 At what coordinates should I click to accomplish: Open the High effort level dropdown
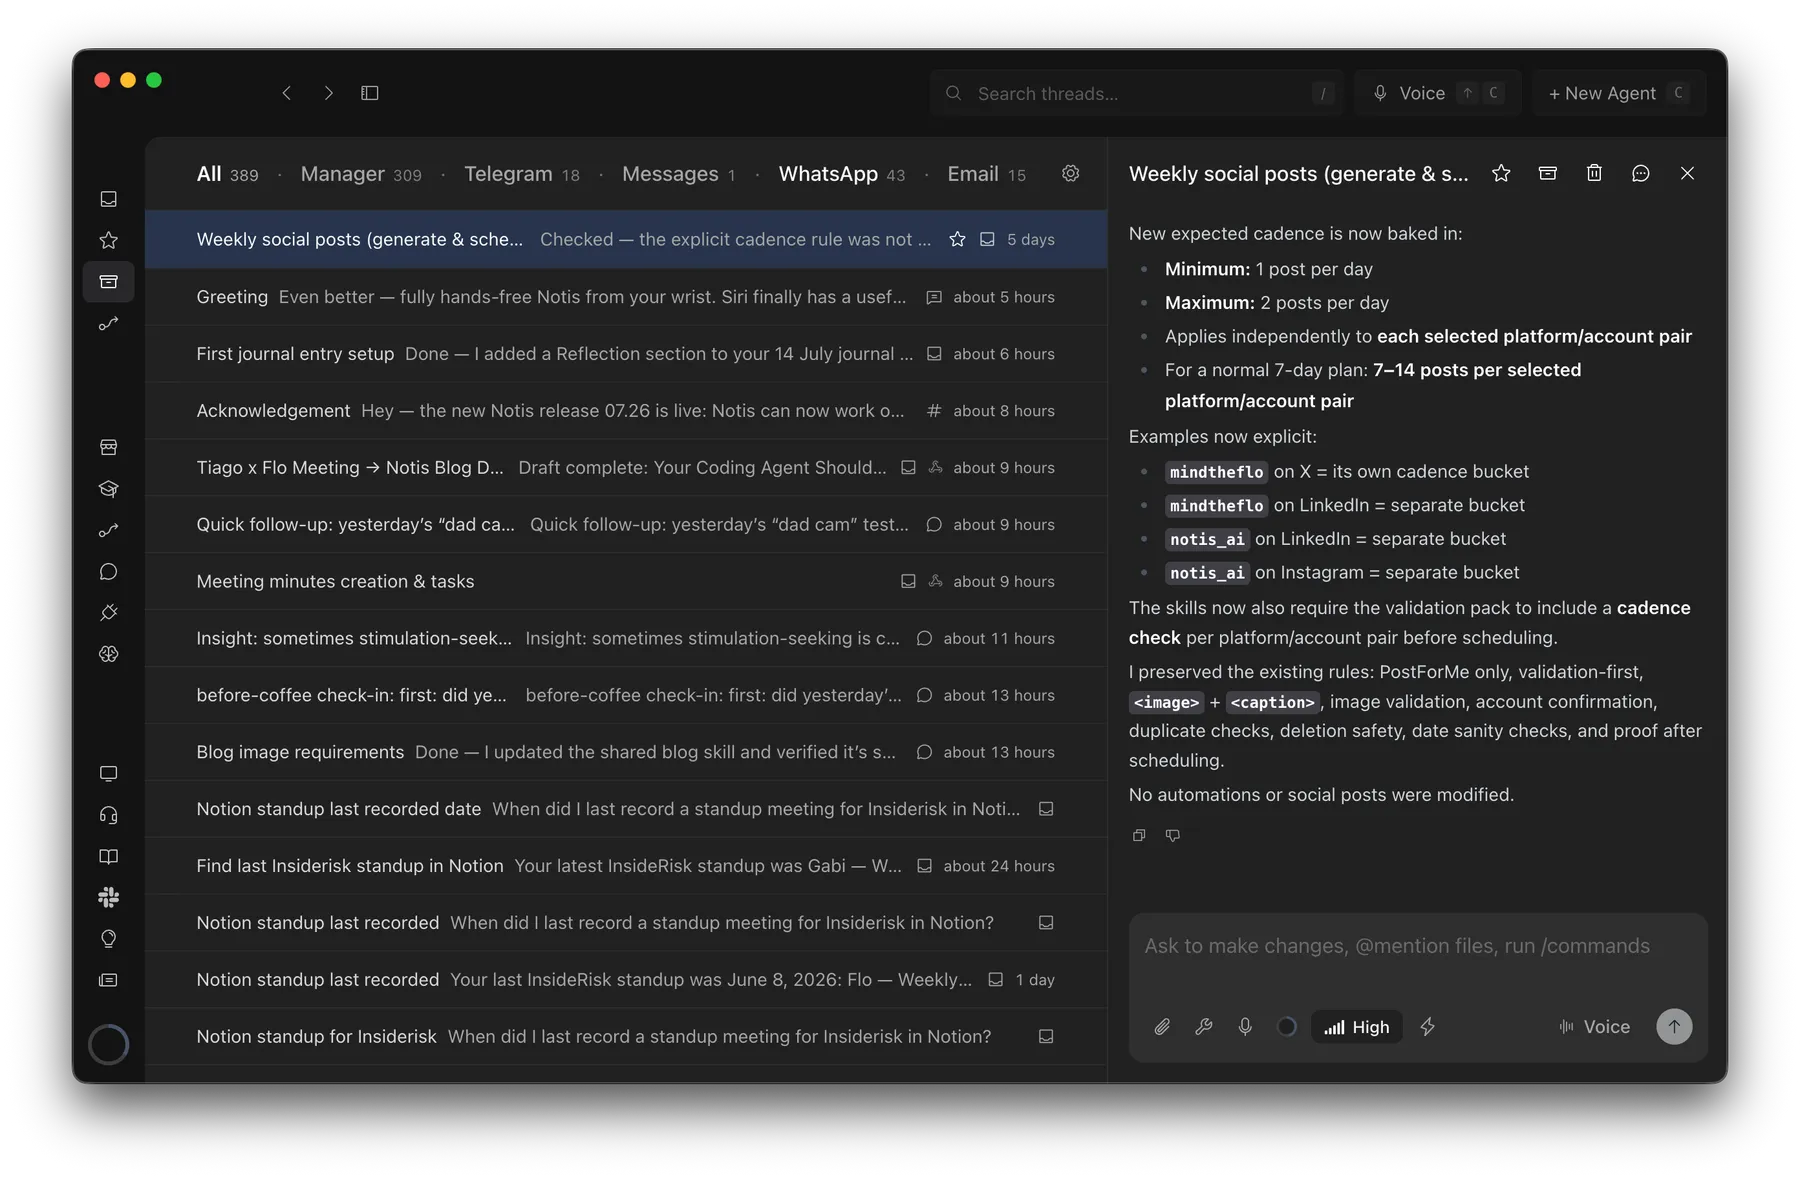(1357, 1027)
